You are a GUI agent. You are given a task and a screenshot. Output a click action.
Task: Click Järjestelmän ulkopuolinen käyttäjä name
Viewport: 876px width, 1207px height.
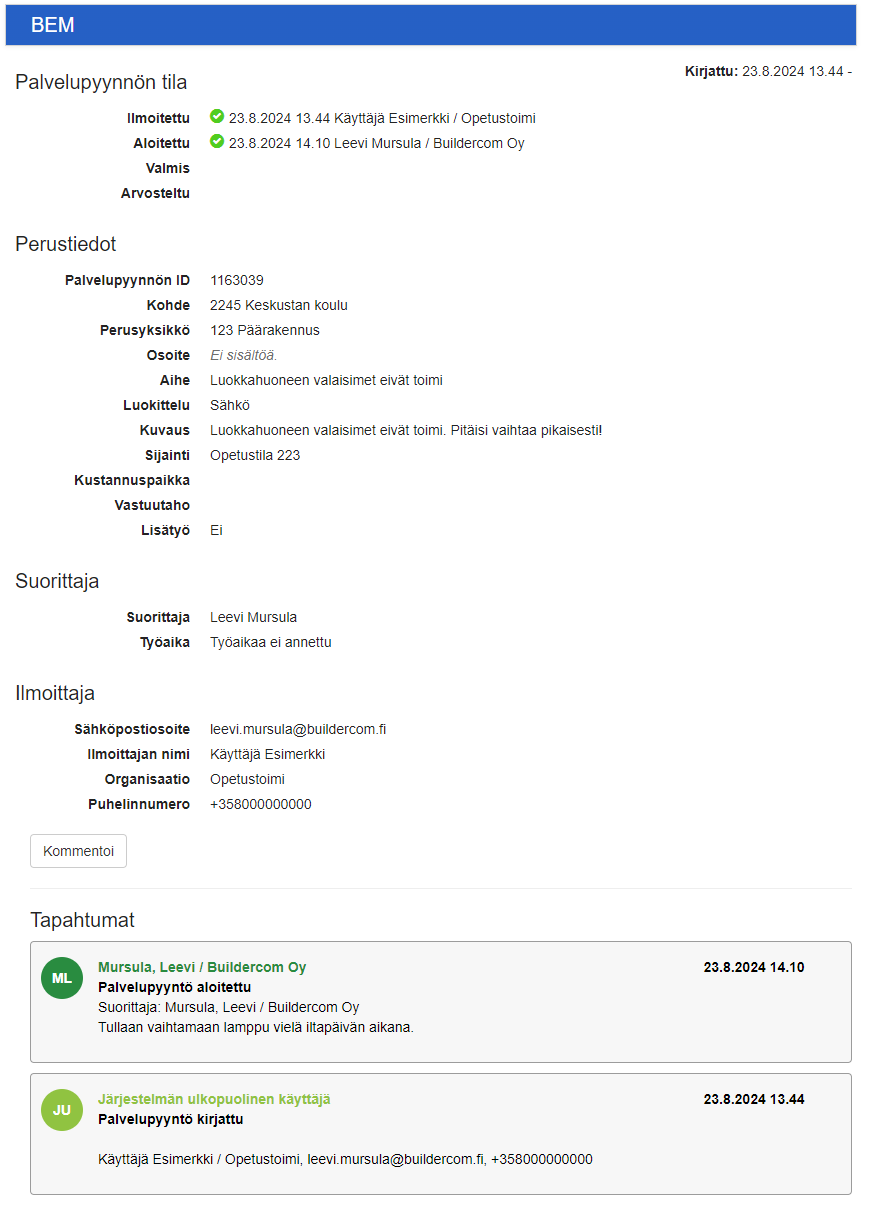pos(214,1099)
